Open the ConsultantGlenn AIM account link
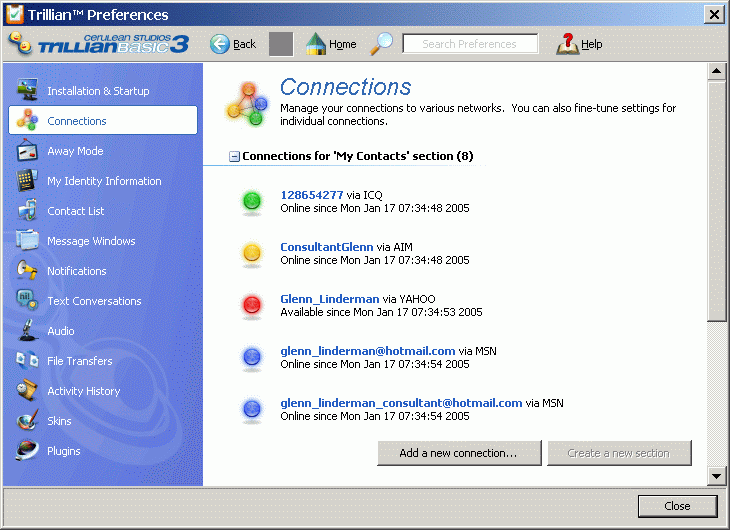730x530 pixels. tap(327, 247)
